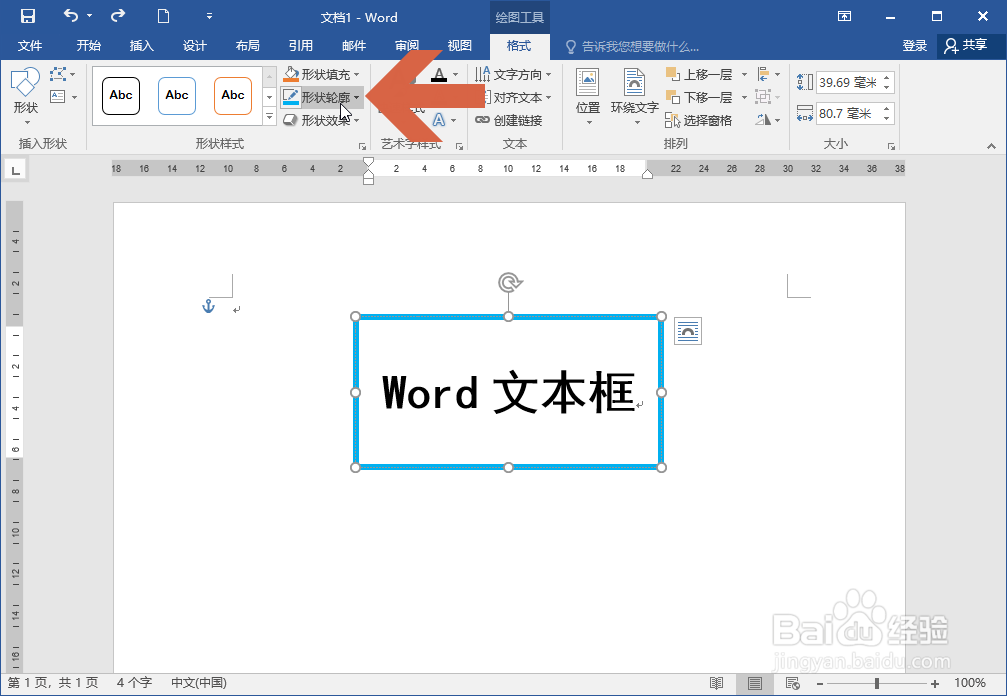Open the 大小 size dialog launcher

coord(891,146)
